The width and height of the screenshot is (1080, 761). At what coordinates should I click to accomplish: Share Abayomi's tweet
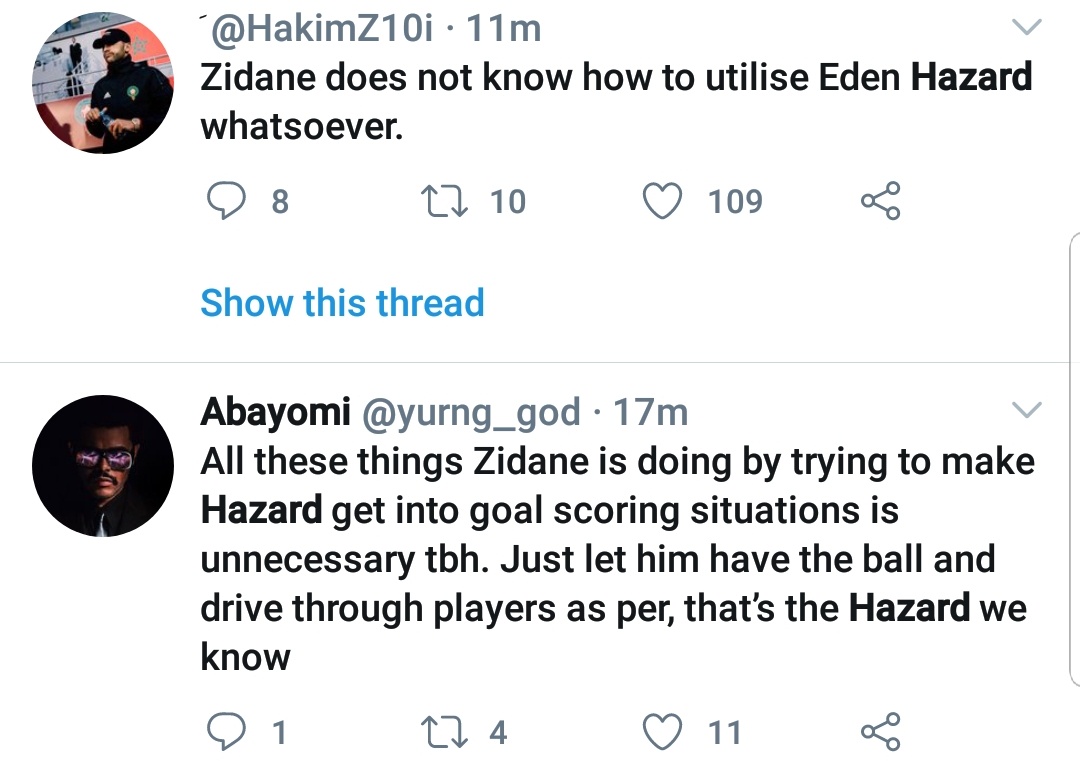[881, 732]
